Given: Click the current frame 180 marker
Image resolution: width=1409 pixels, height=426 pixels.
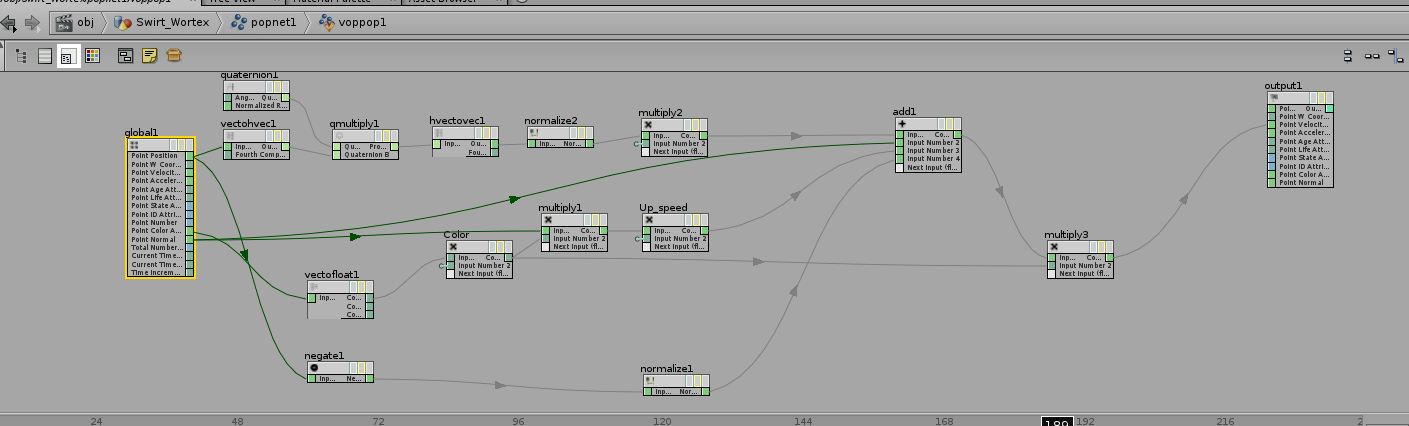Looking at the screenshot, I should [x=1058, y=423].
